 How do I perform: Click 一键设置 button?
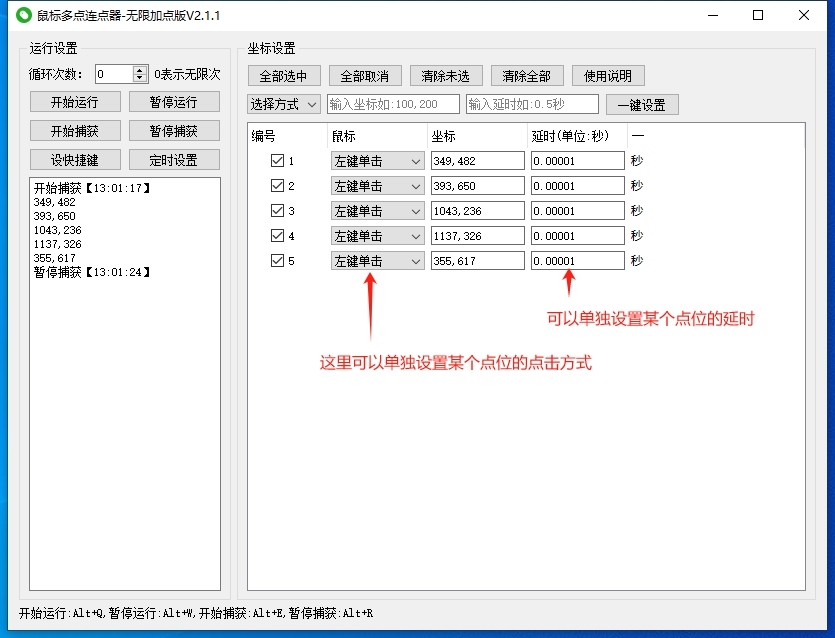642,105
